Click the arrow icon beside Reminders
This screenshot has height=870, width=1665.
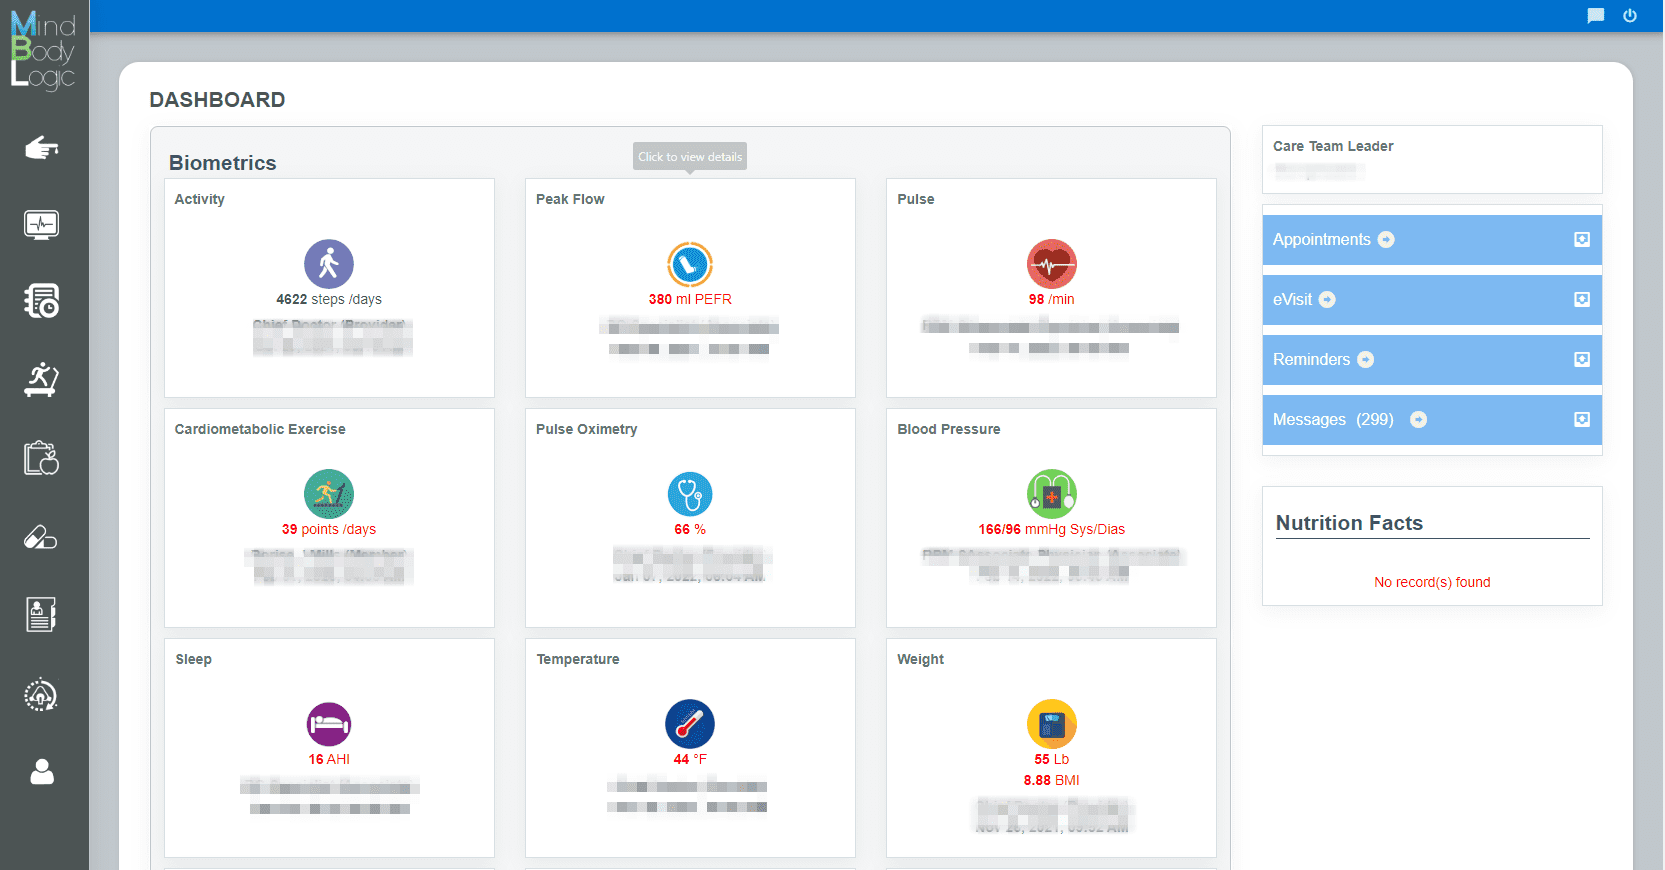point(1365,359)
